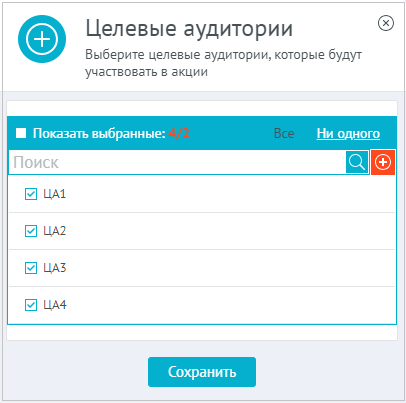Close the Целевые аудитории dialog

386,23
